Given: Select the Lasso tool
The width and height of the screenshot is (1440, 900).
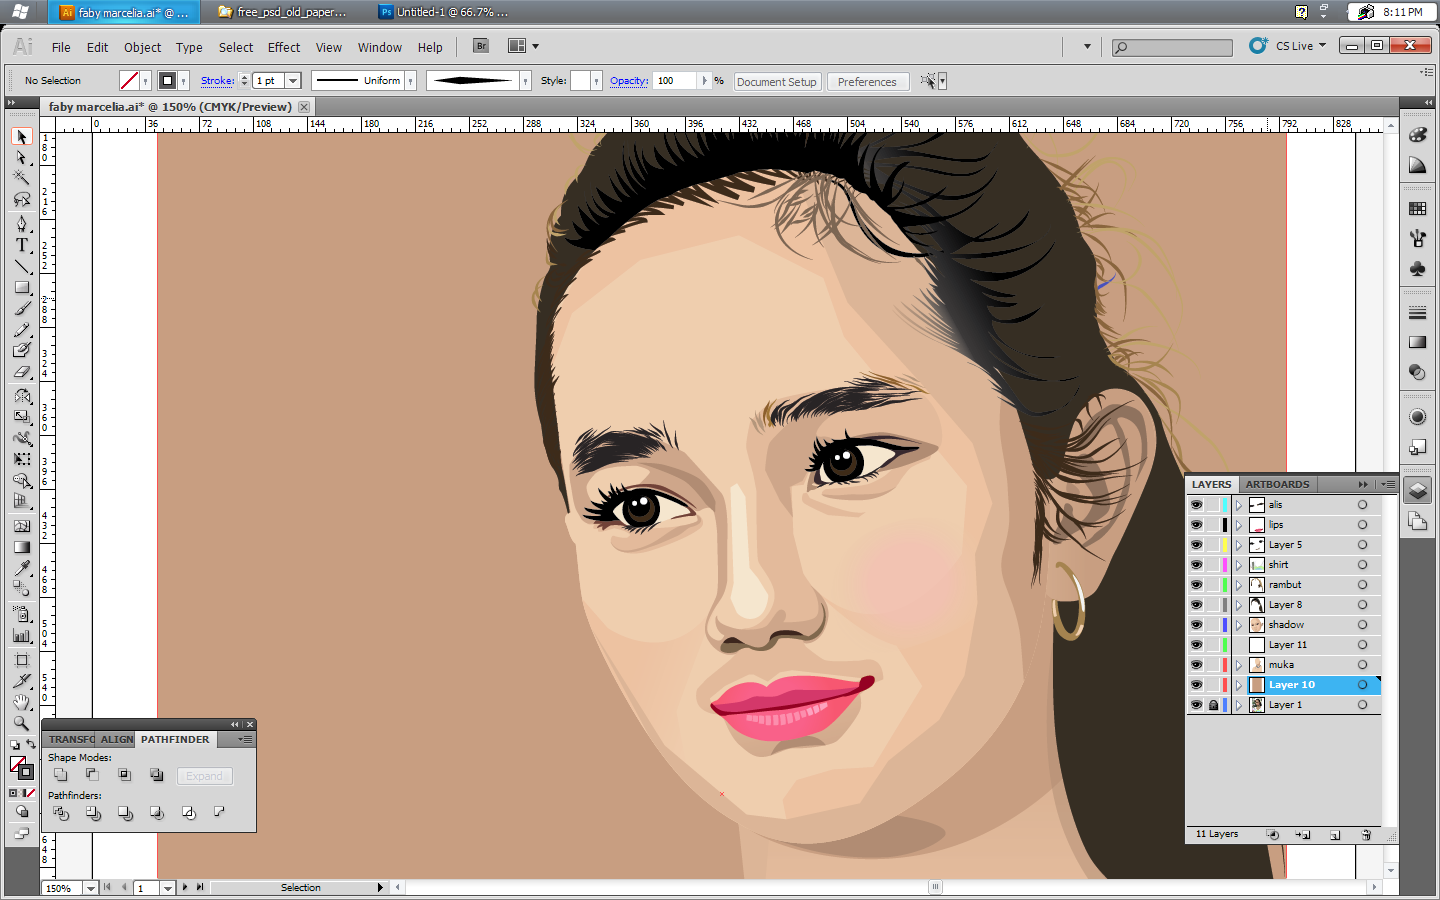Looking at the screenshot, I should point(22,200).
